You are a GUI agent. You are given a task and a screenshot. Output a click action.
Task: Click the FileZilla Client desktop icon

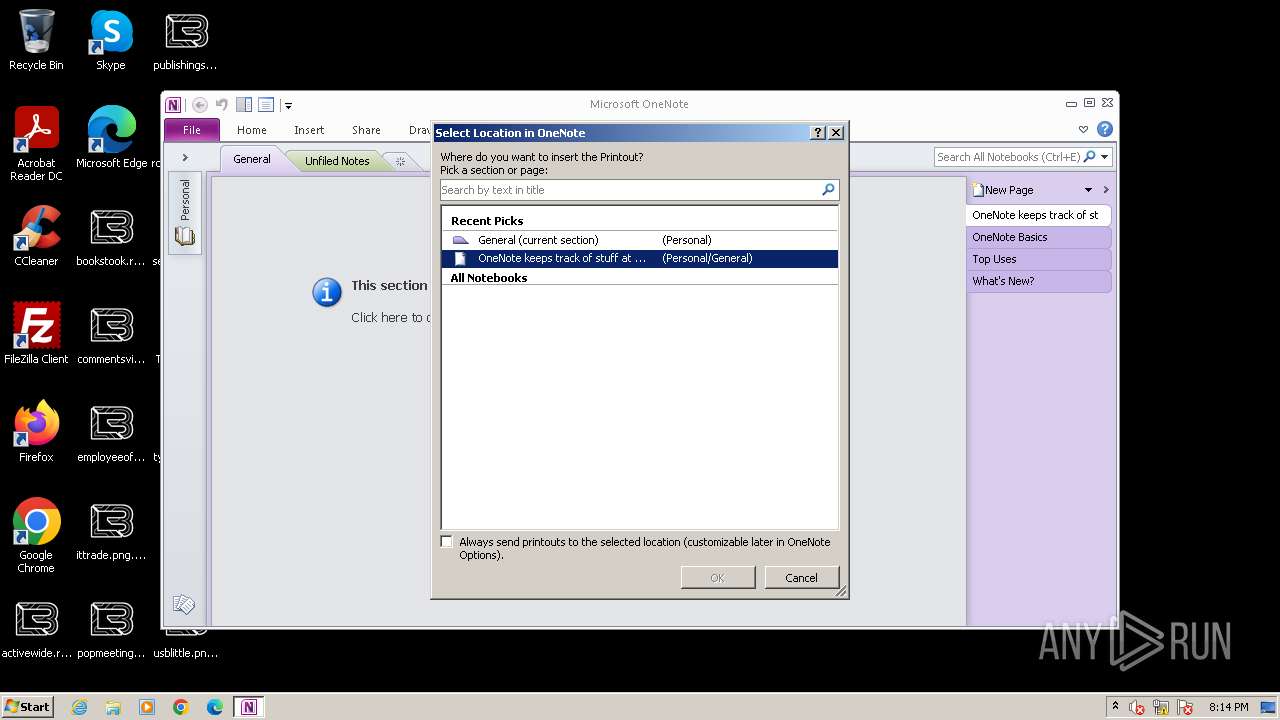point(36,335)
